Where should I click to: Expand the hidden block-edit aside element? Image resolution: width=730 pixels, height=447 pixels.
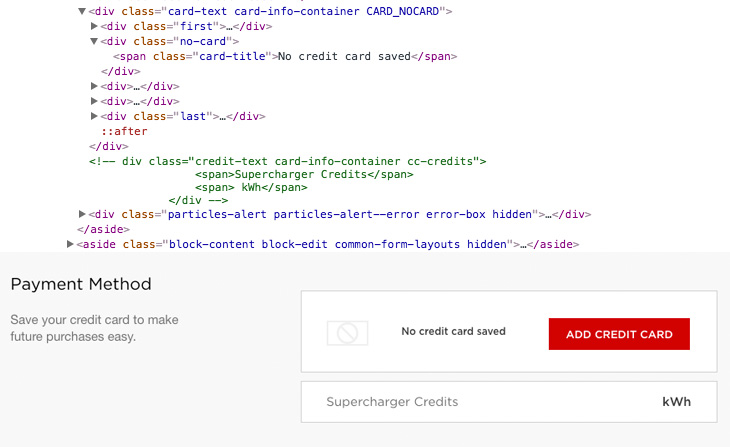pos(70,244)
